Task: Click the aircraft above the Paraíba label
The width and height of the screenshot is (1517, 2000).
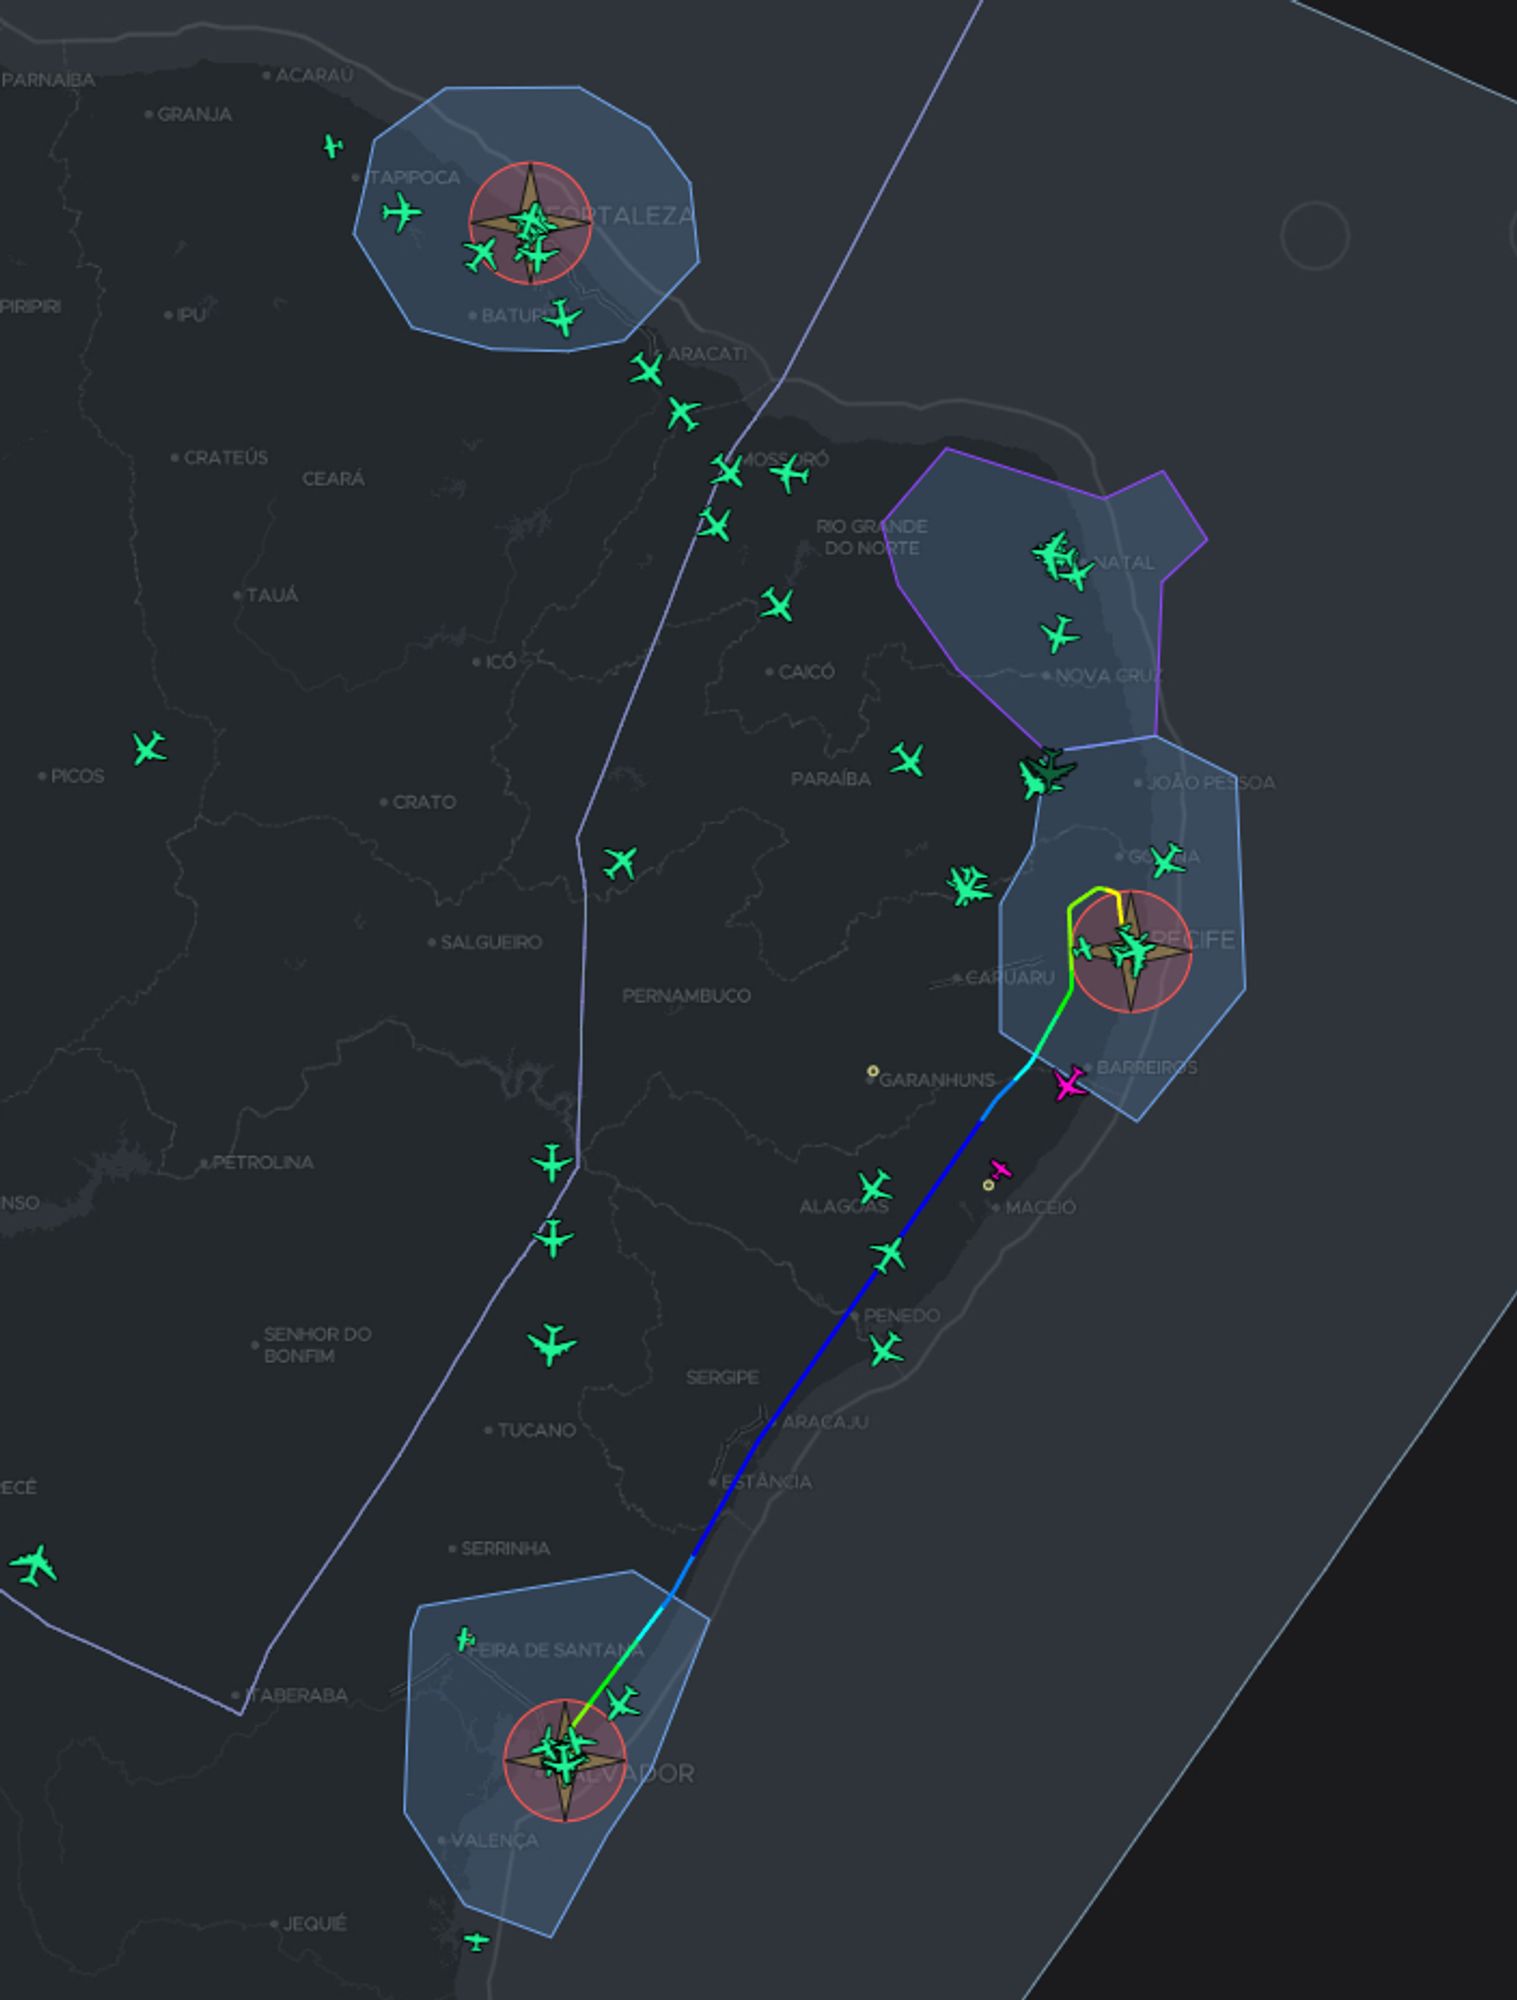Action: pos(907,760)
